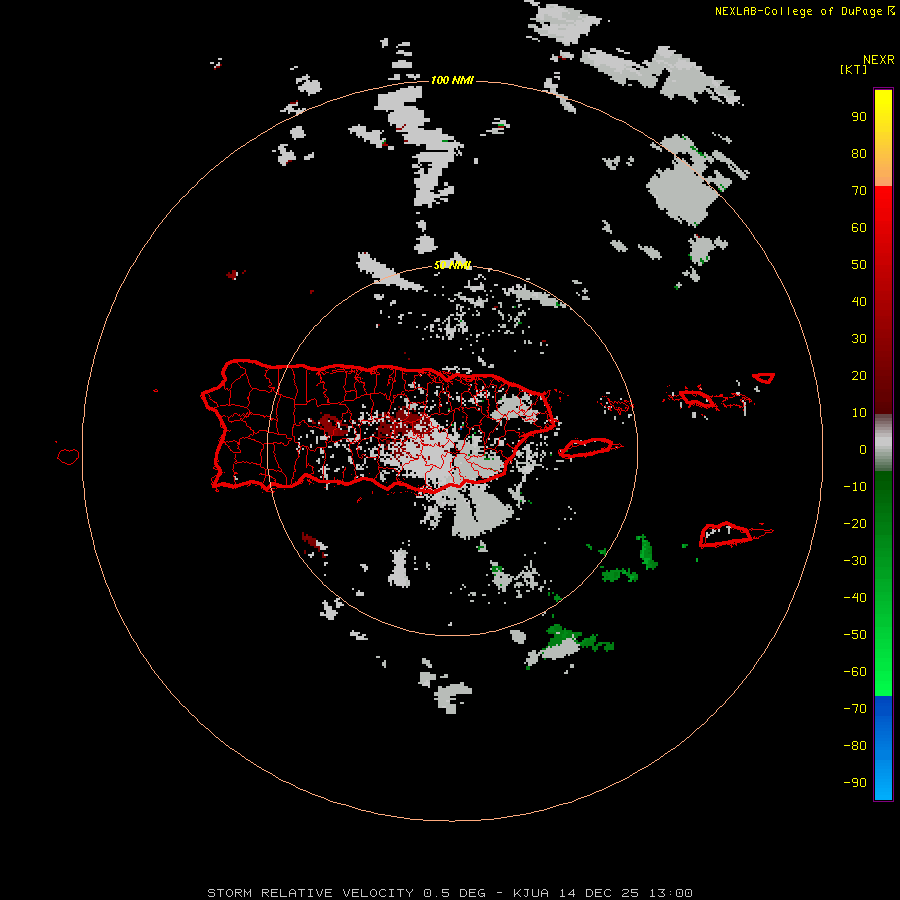
Task: Click the positive 30 value on the velocity scale
Action: click(859, 339)
